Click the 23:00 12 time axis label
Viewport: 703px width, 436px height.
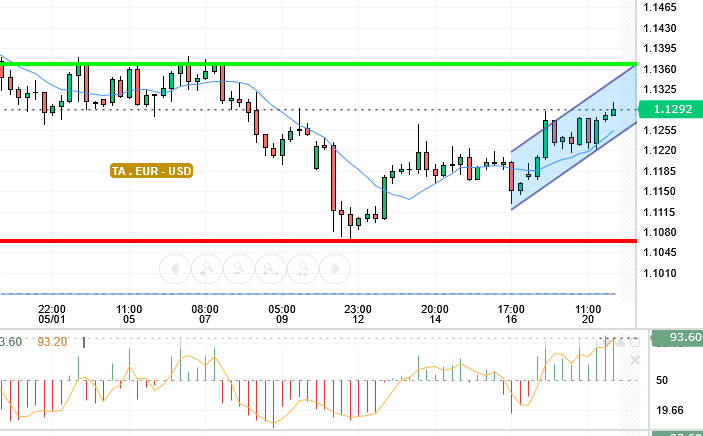[x=358, y=314]
